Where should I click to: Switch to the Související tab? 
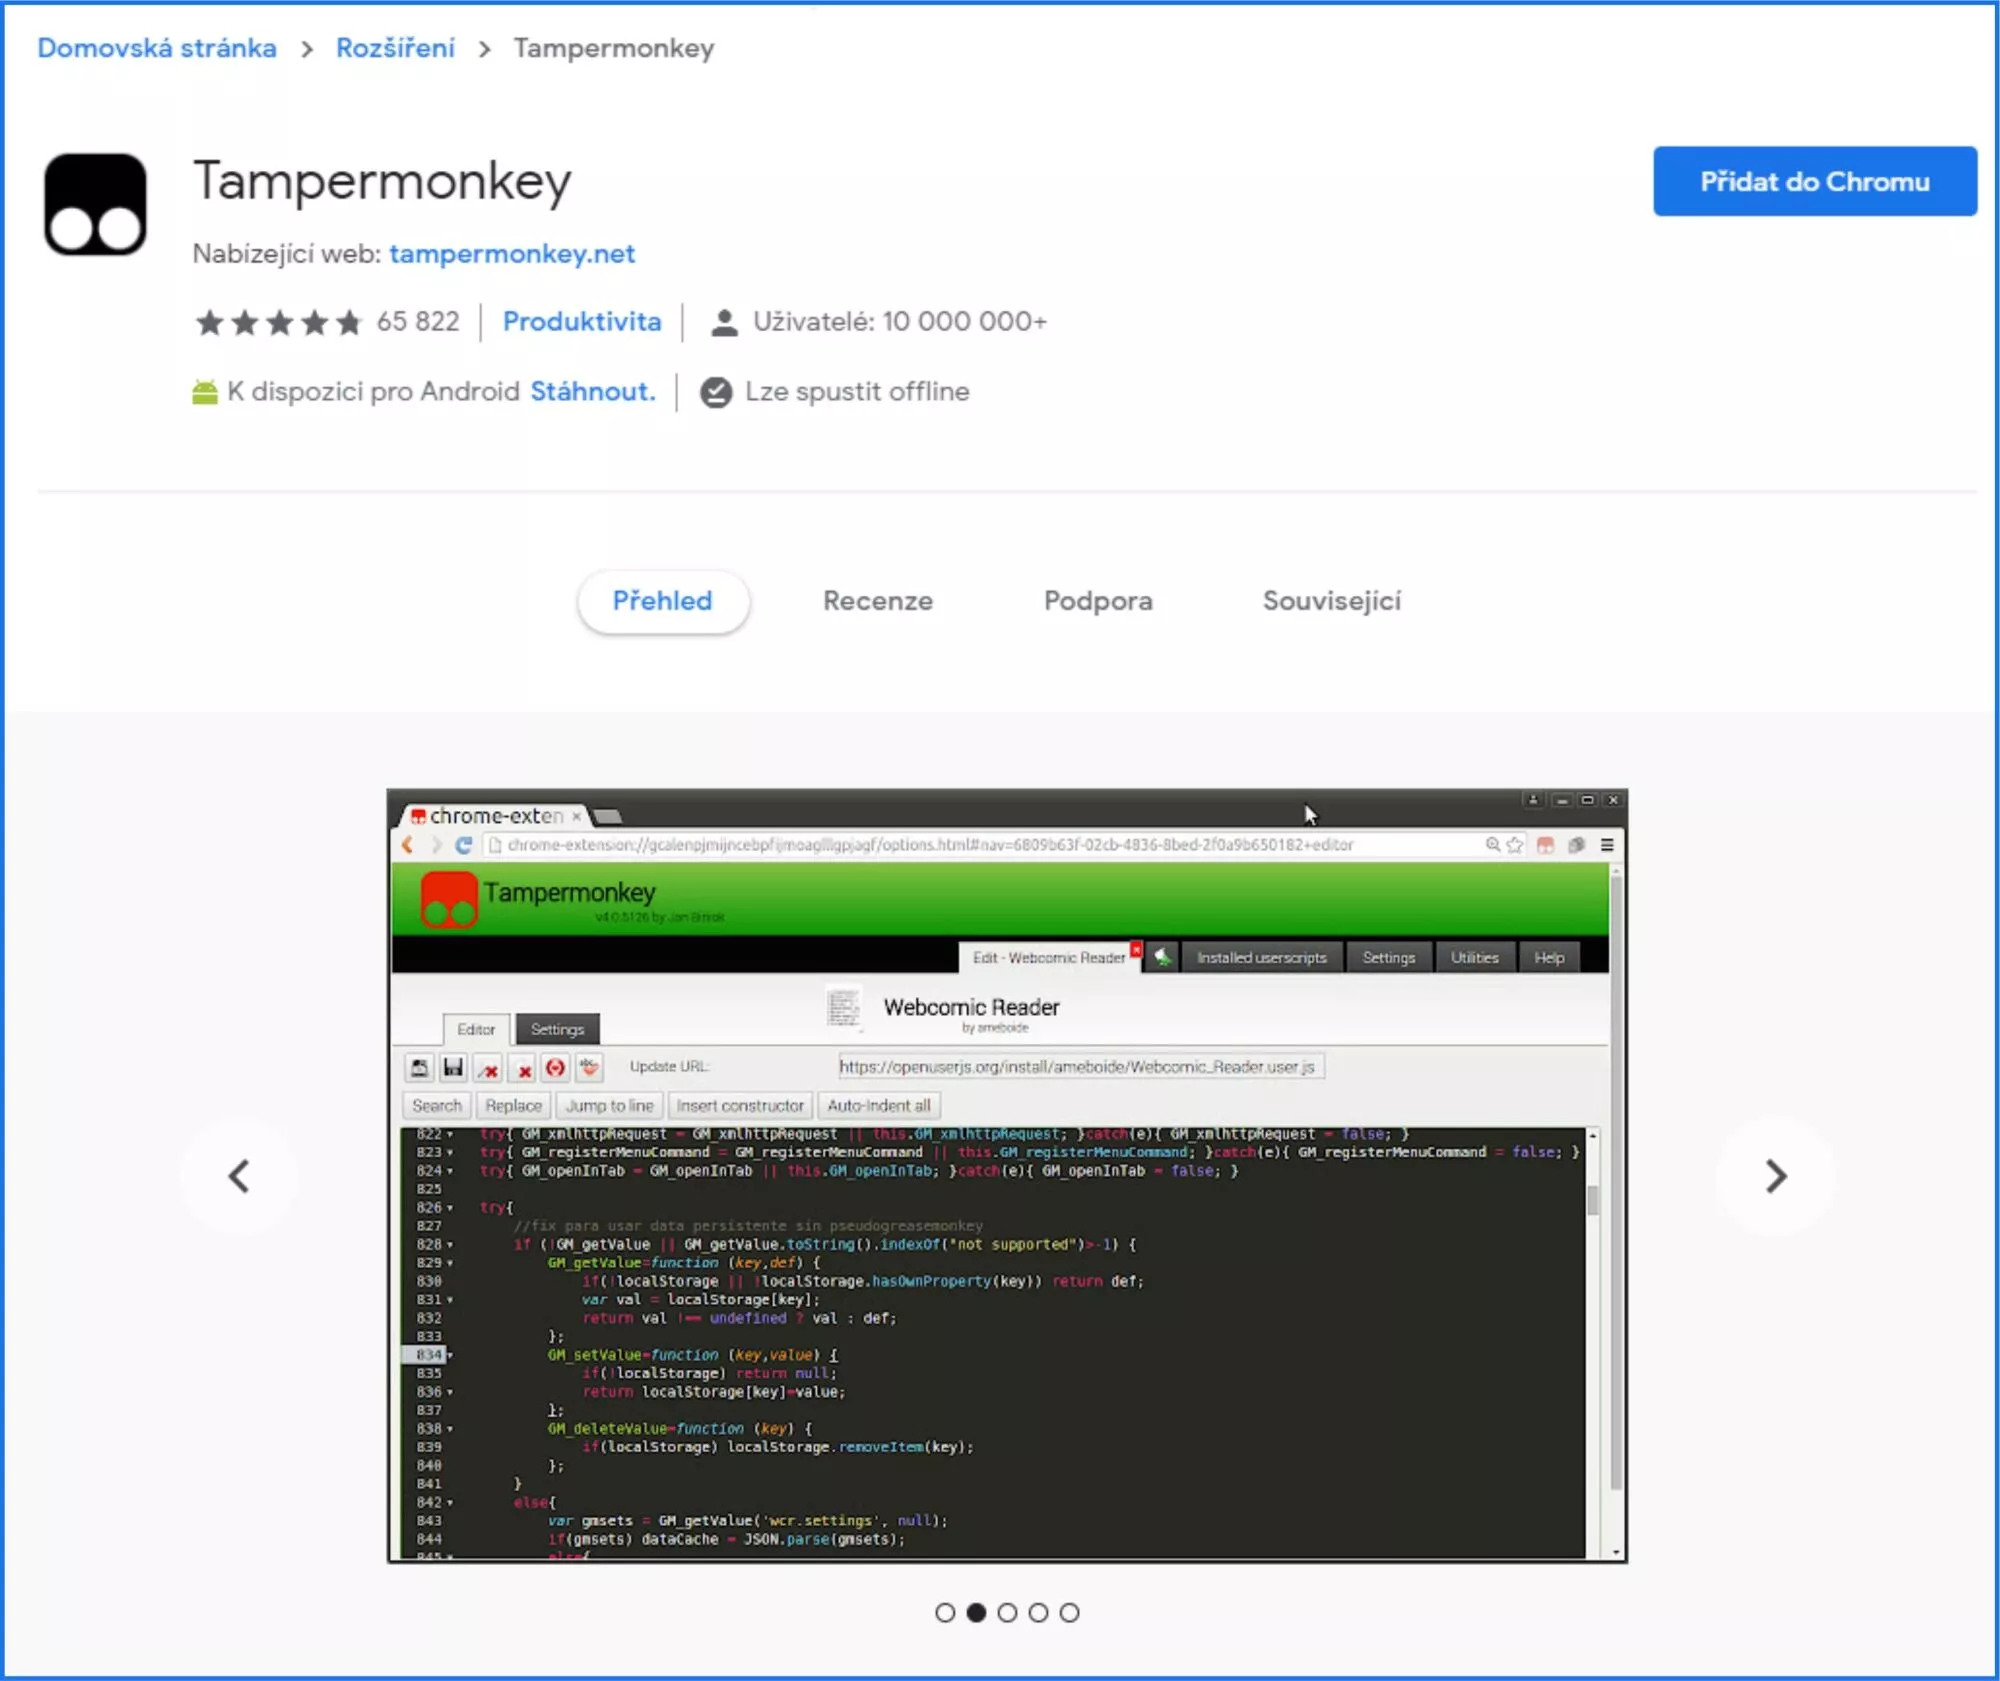(x=1332, y=601)
